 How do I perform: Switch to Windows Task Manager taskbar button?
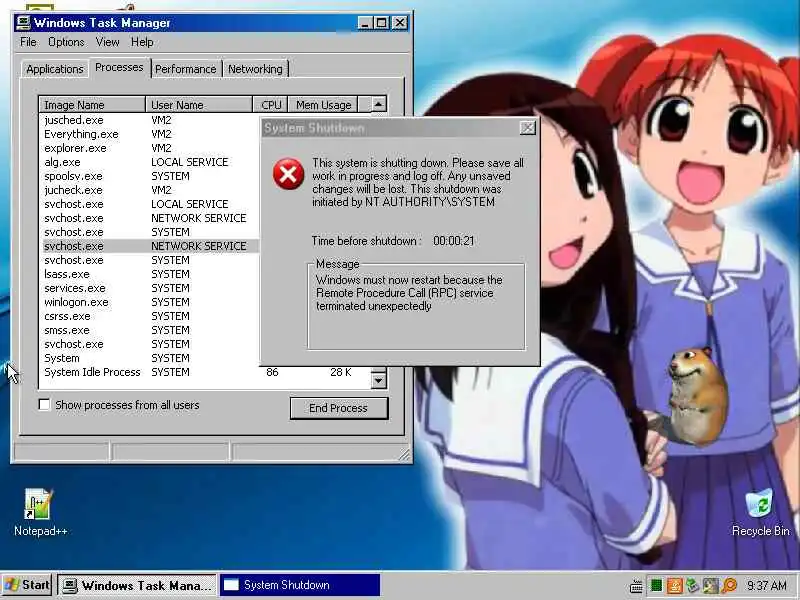click(x=137, y=585)
